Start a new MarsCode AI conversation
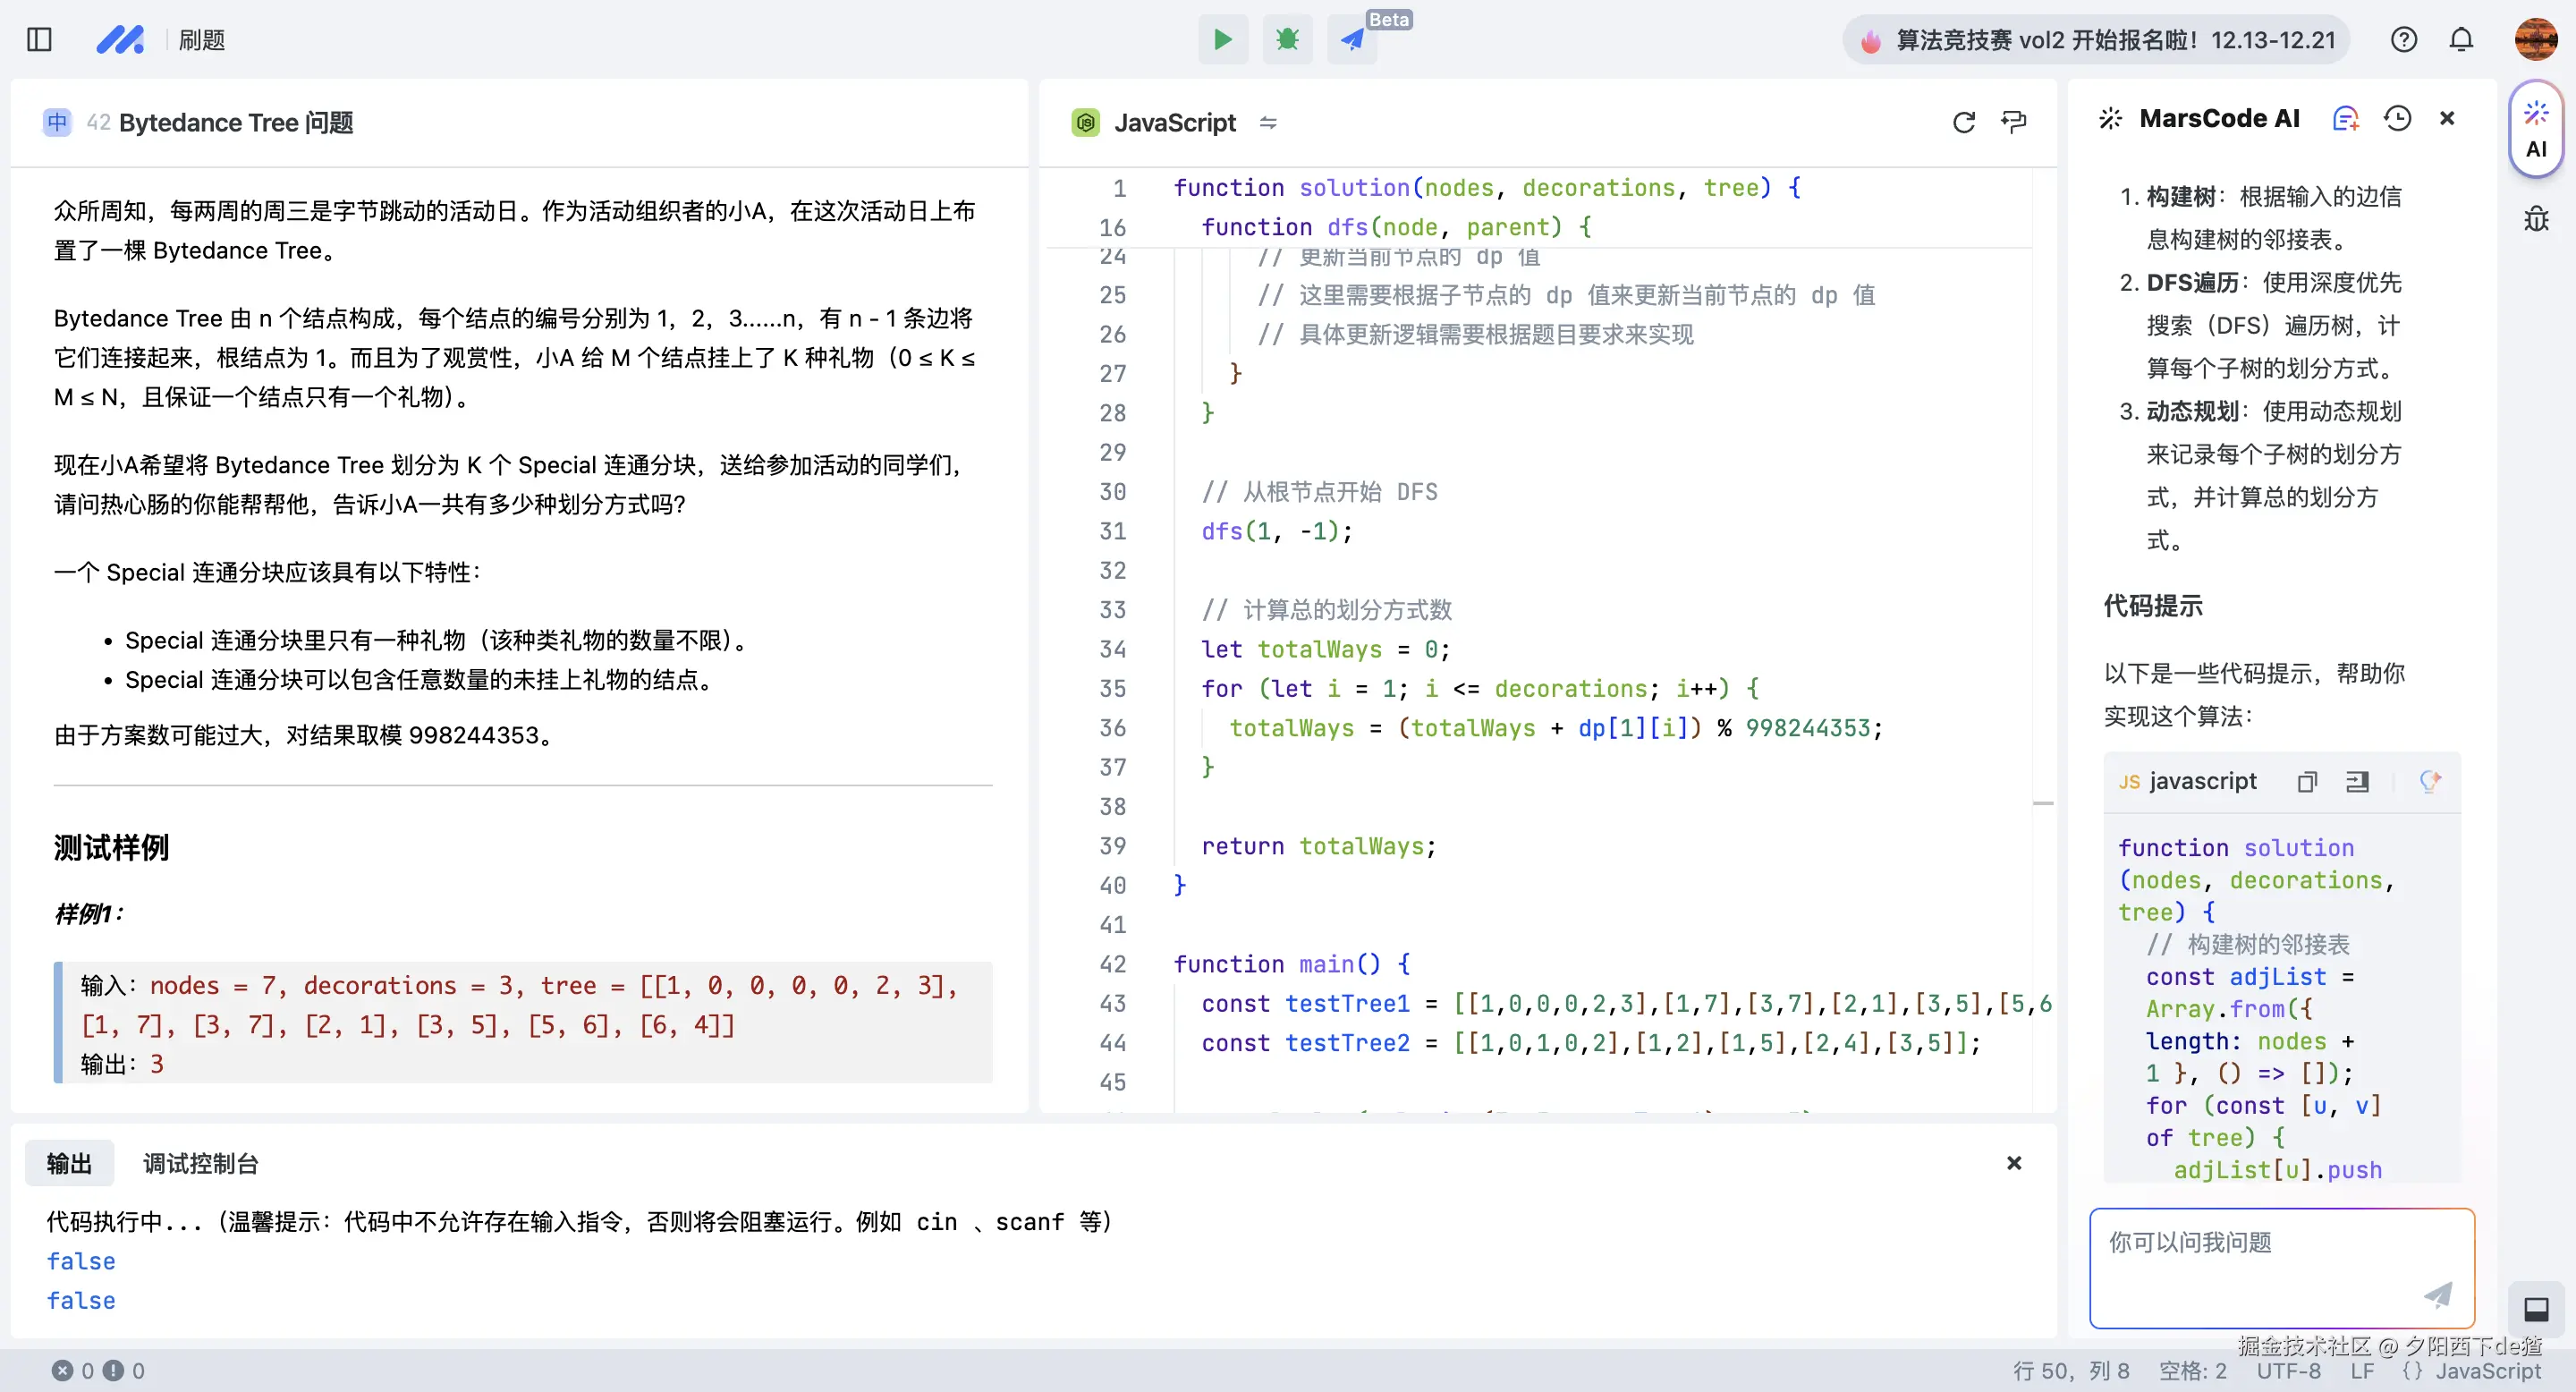This screenshot has width=2576, height=1392. coord(2346,117)
